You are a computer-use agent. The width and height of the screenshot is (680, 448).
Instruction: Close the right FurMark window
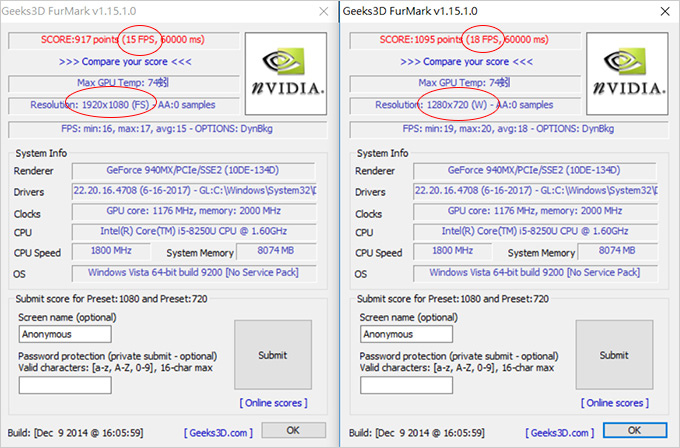tap(665, 11)
